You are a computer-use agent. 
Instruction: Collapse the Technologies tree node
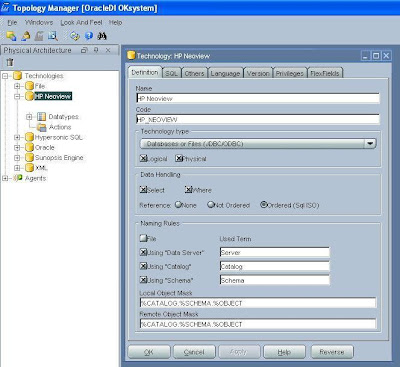pyautogui.click(x=5, y=76)
